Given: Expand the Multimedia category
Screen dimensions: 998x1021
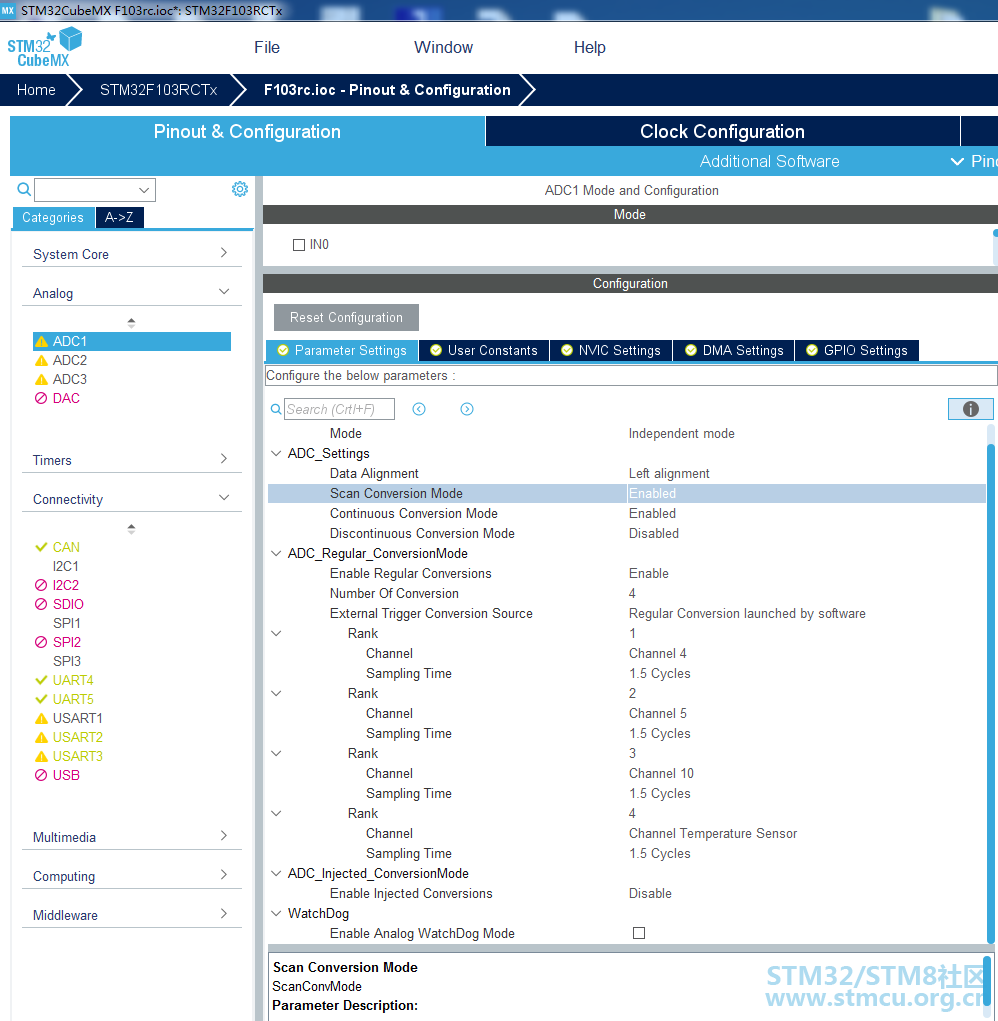Looking at the screenshot, I should 224,835.
